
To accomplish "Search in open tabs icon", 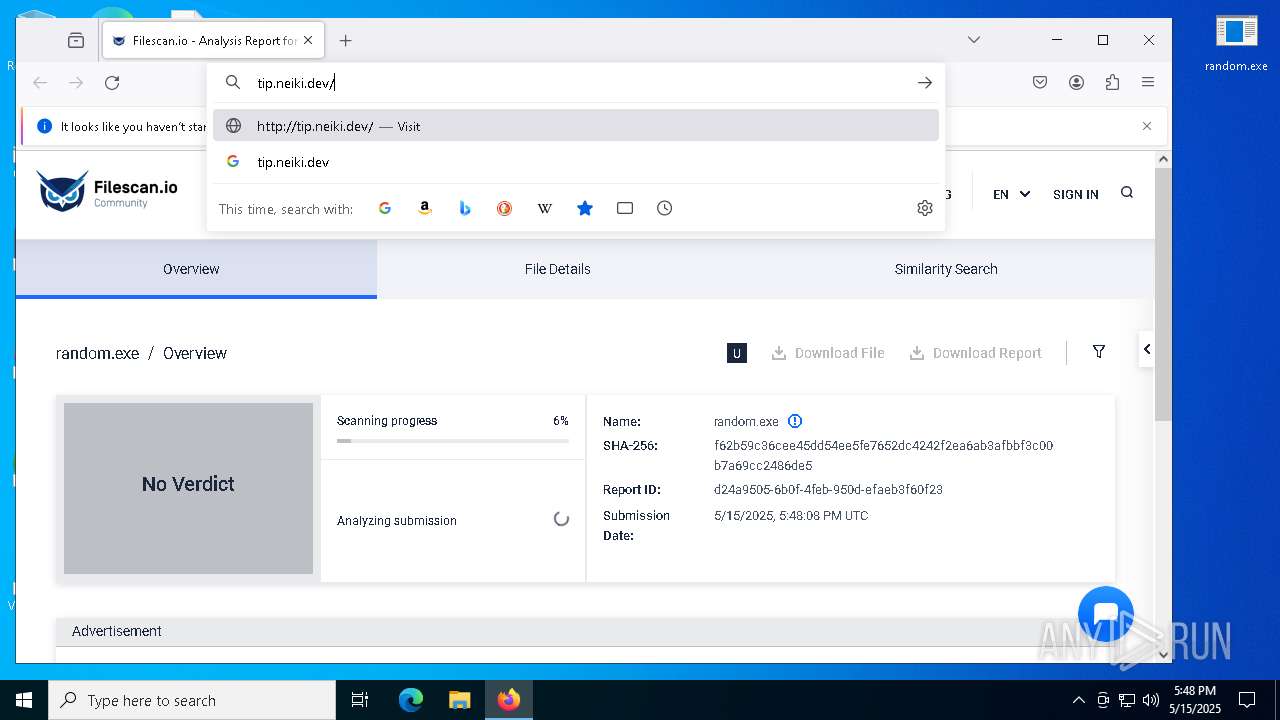I will click(x=625, y=208).
